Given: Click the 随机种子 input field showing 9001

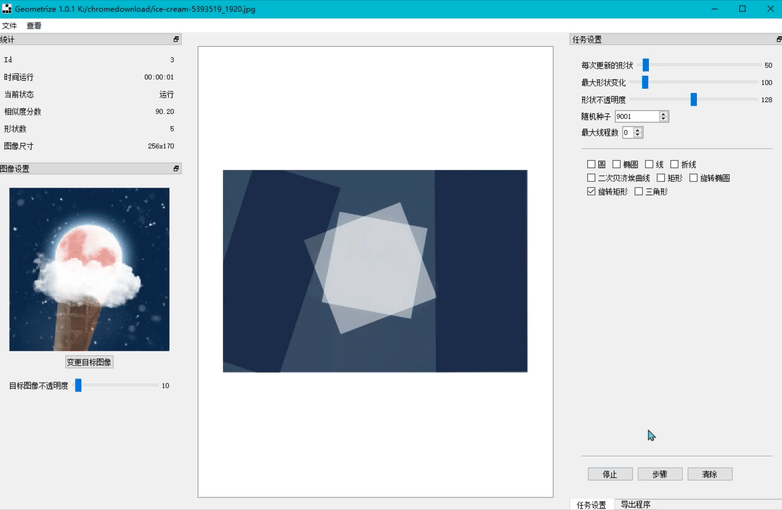Looking at the screenshot, I should (637, 116).
